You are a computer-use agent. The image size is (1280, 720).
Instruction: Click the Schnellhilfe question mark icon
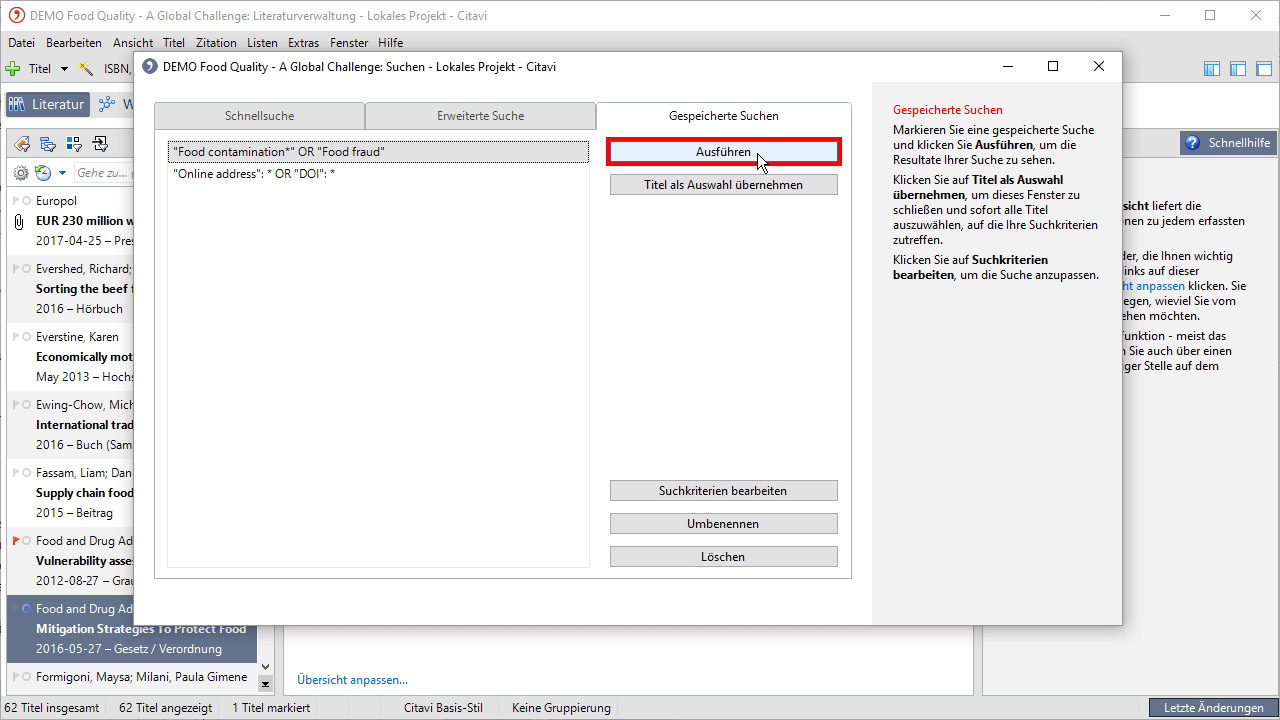tap(1192, 143)
